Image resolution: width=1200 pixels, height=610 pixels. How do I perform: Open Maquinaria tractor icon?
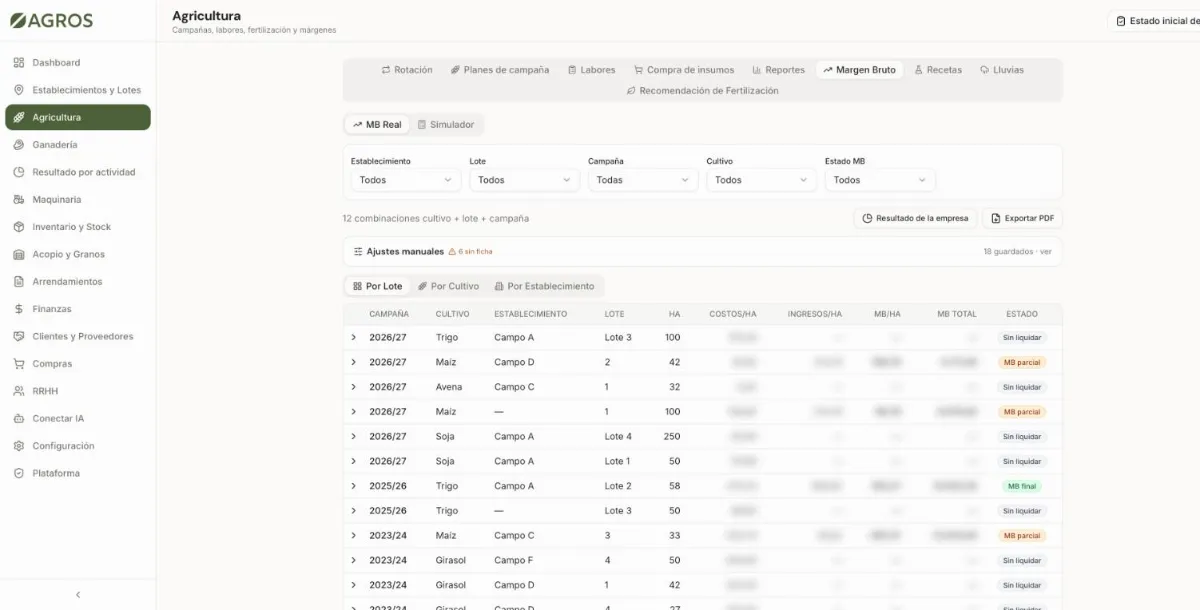(19, 200)
